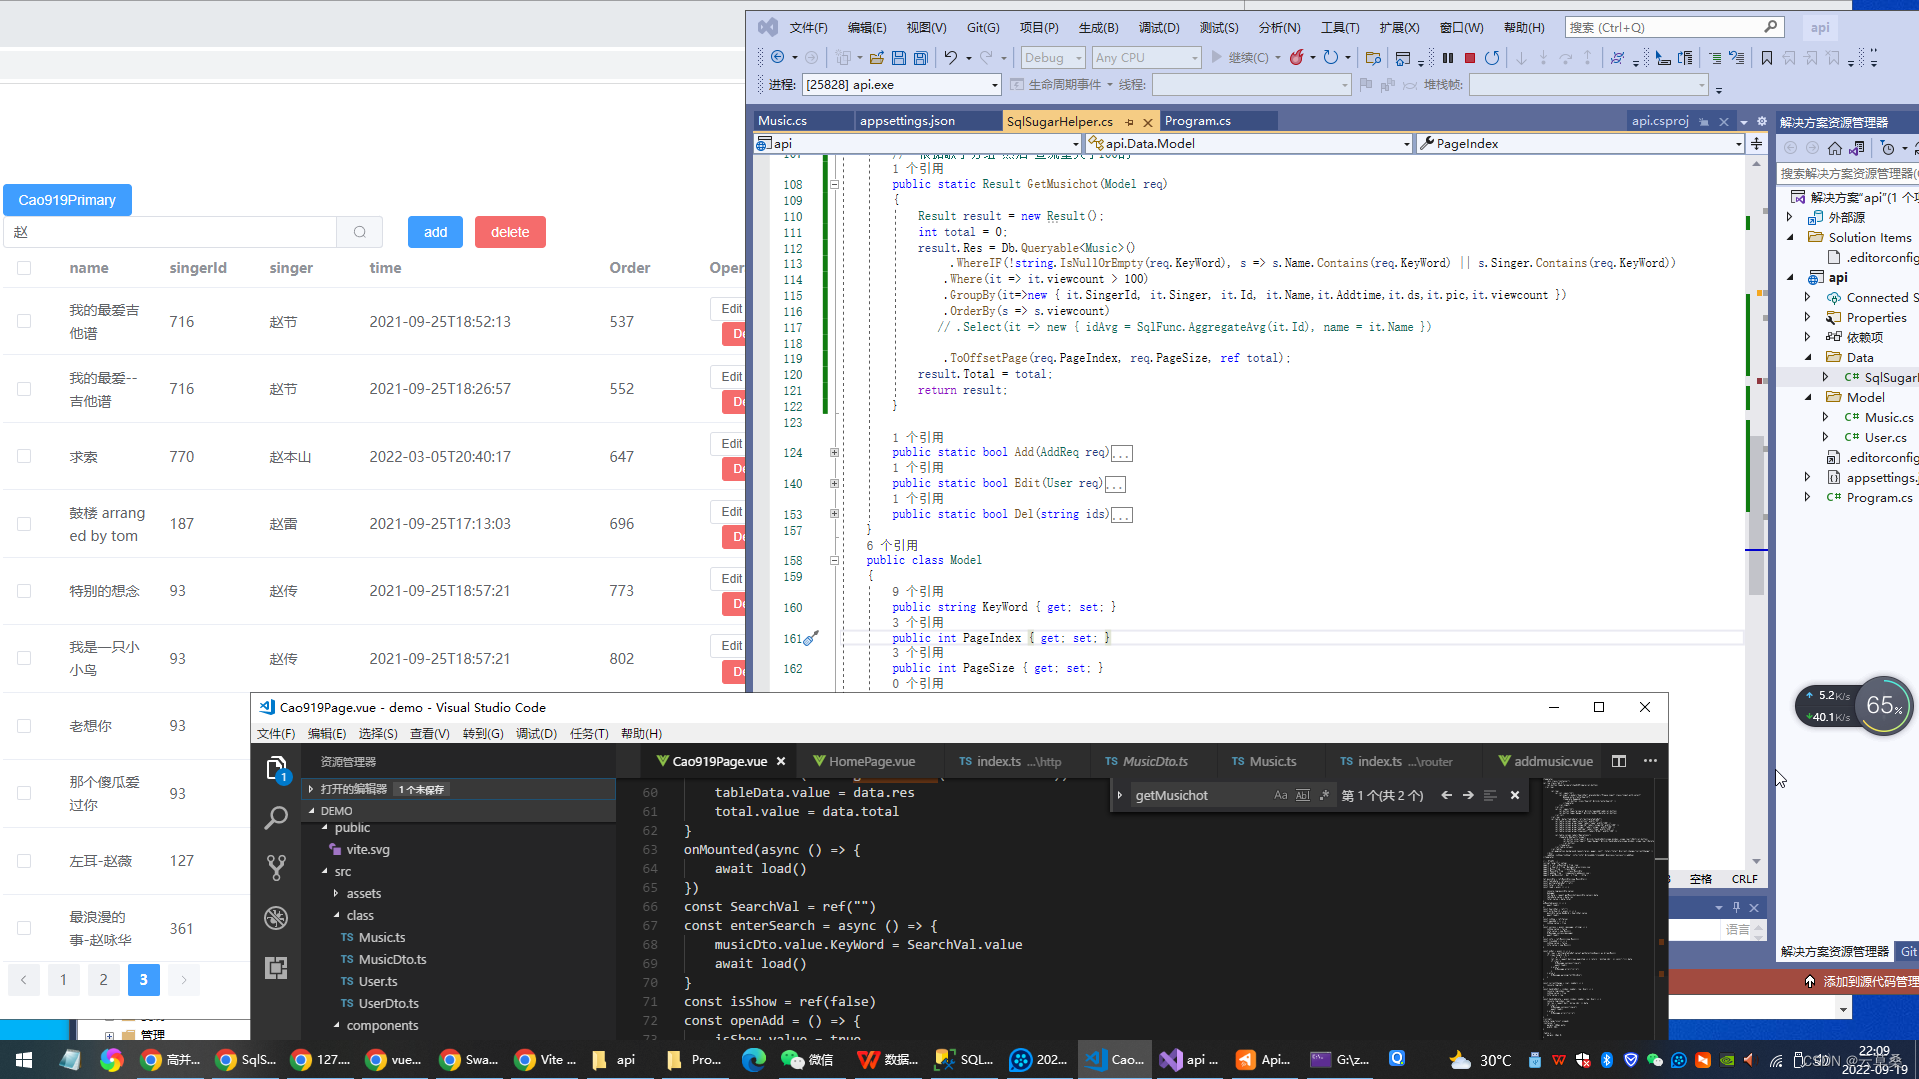Check the checkbox for the 求索 row

24,457
